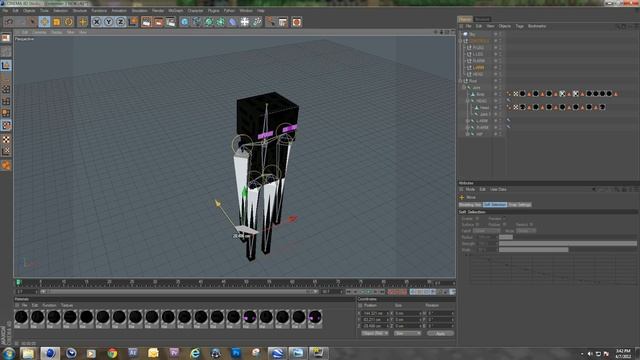Adjust the Strength slider bar

tap(567, 244)
